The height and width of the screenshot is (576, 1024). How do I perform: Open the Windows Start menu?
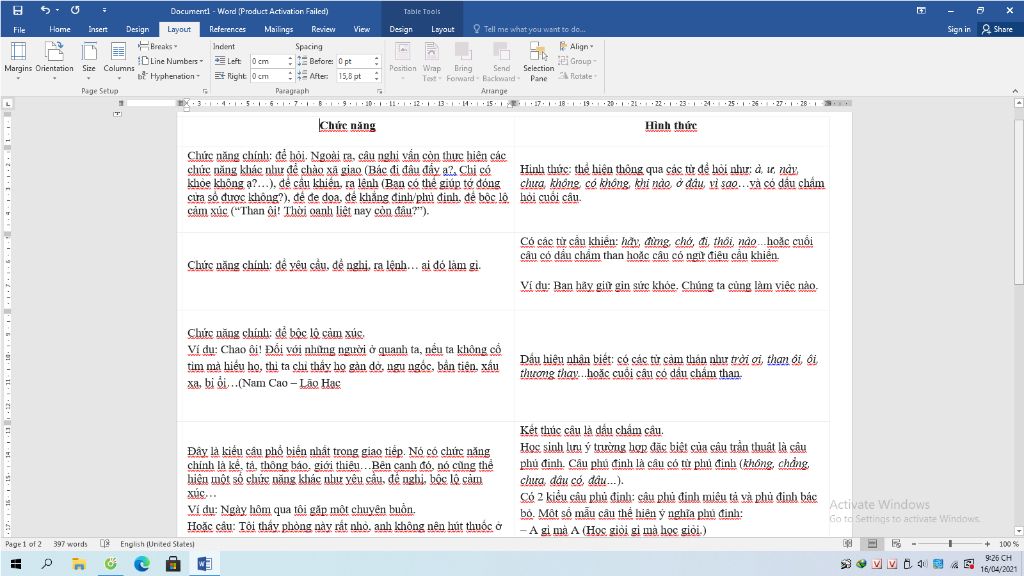pyautogui.click(x=16, y=564)
